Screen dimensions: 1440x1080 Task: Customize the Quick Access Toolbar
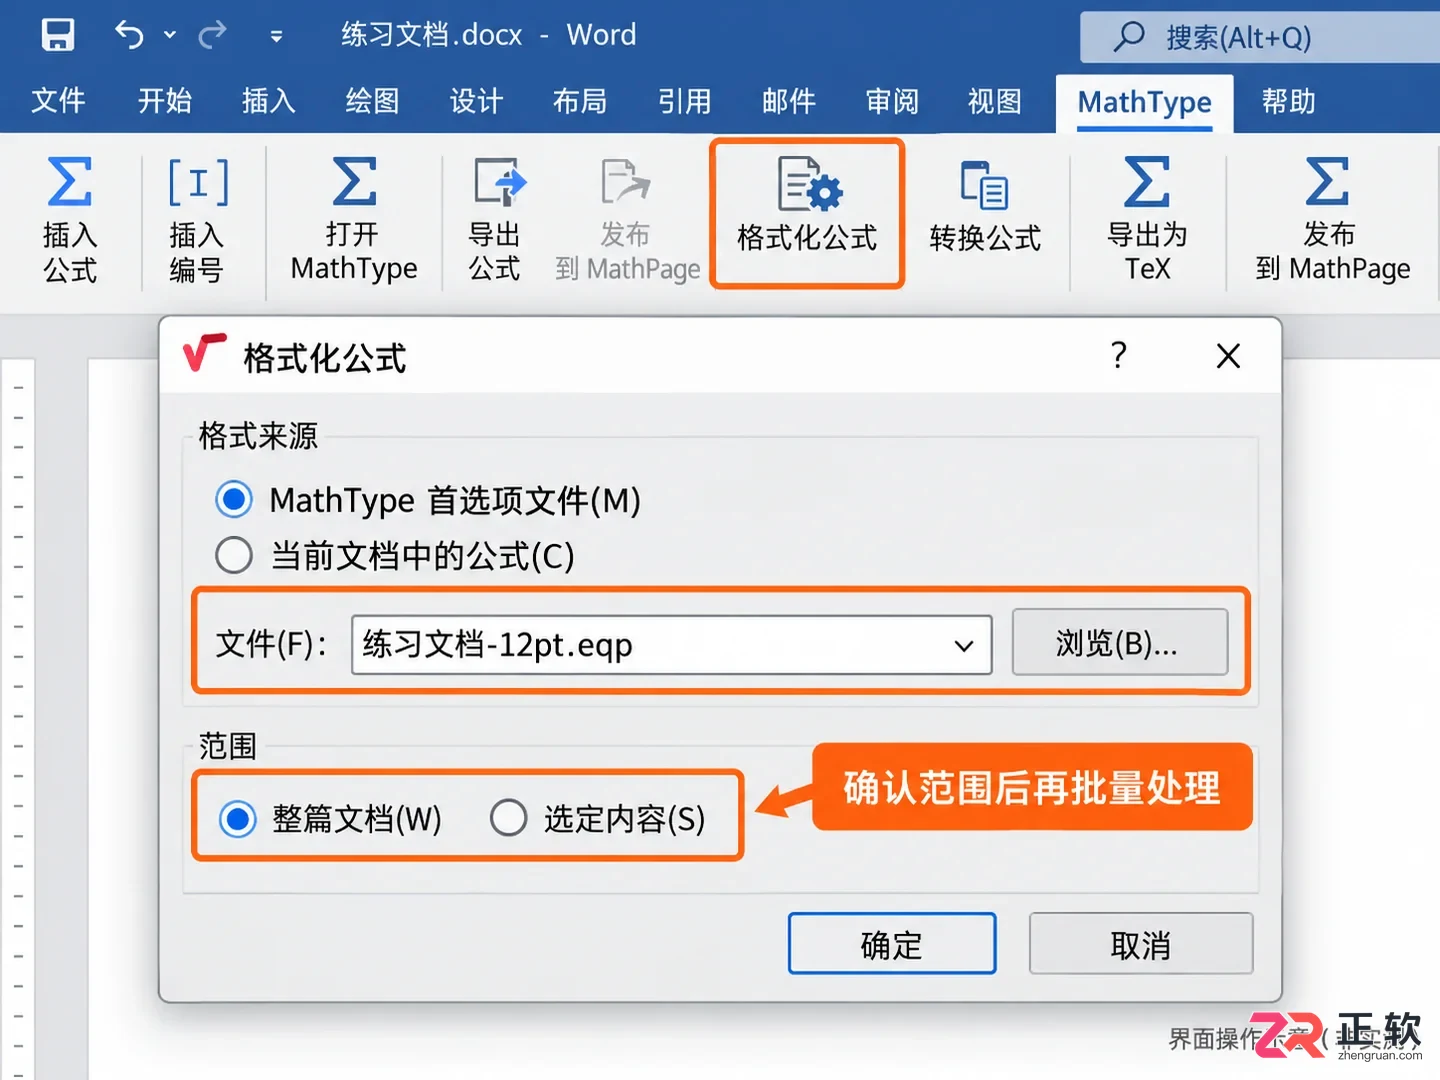click(276, 37)
